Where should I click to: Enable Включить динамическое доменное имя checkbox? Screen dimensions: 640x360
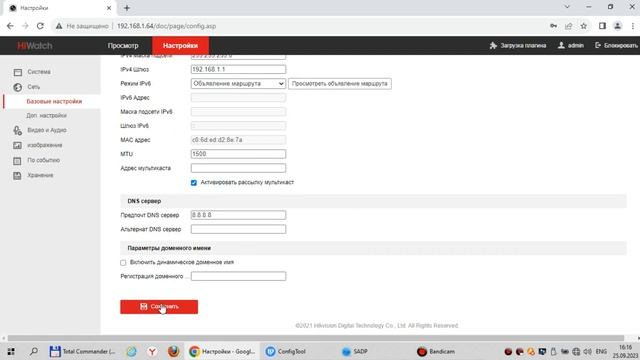pos(123,262)
